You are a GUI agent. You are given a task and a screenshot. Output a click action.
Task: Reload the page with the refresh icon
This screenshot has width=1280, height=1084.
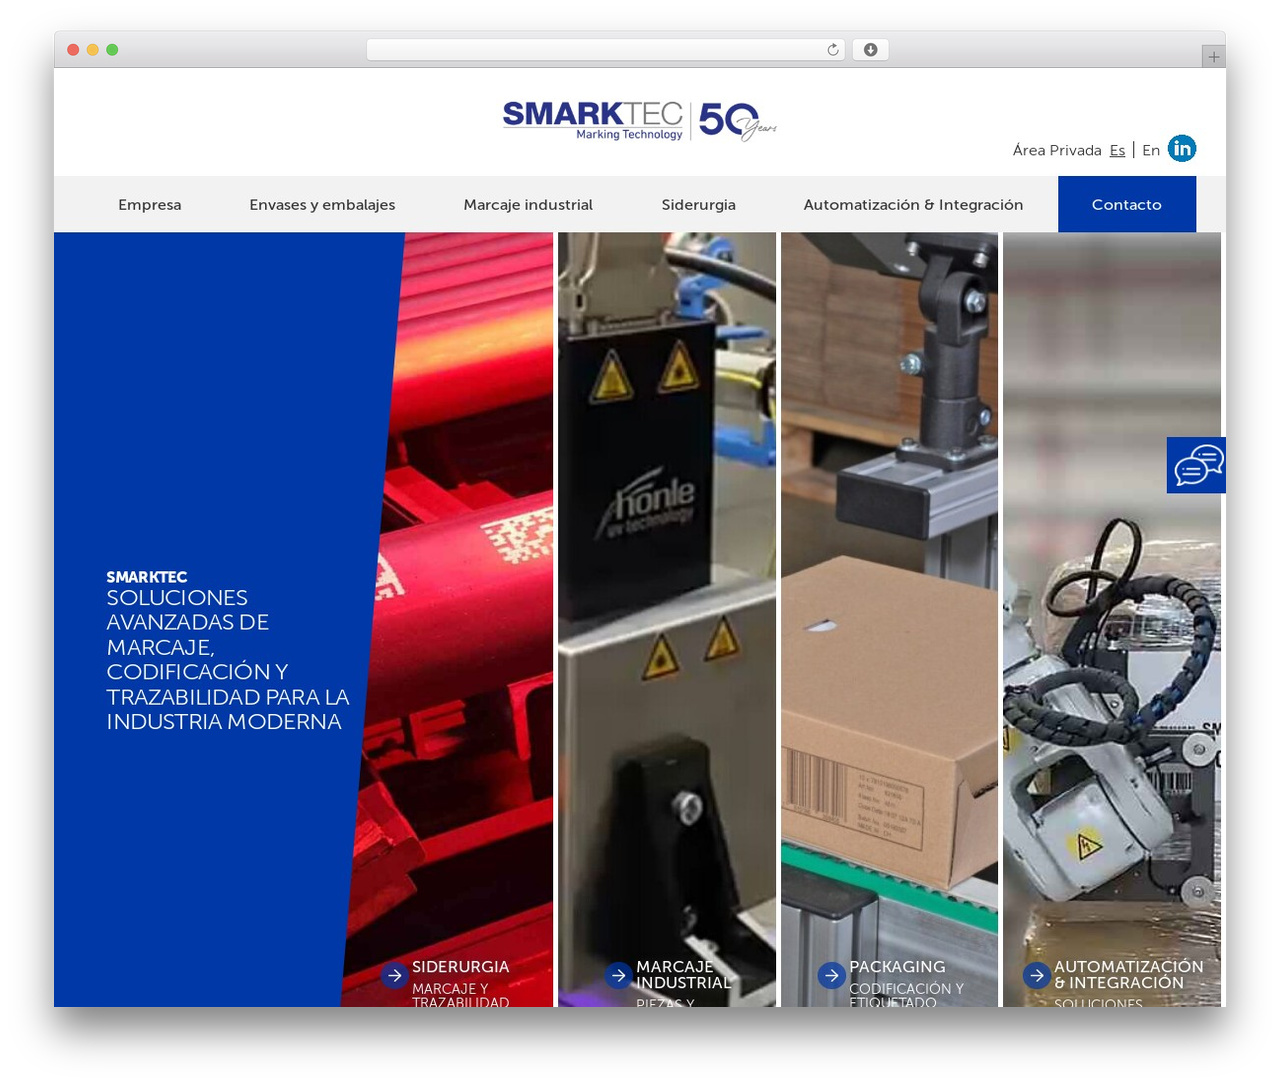click(x=833, y=50)
